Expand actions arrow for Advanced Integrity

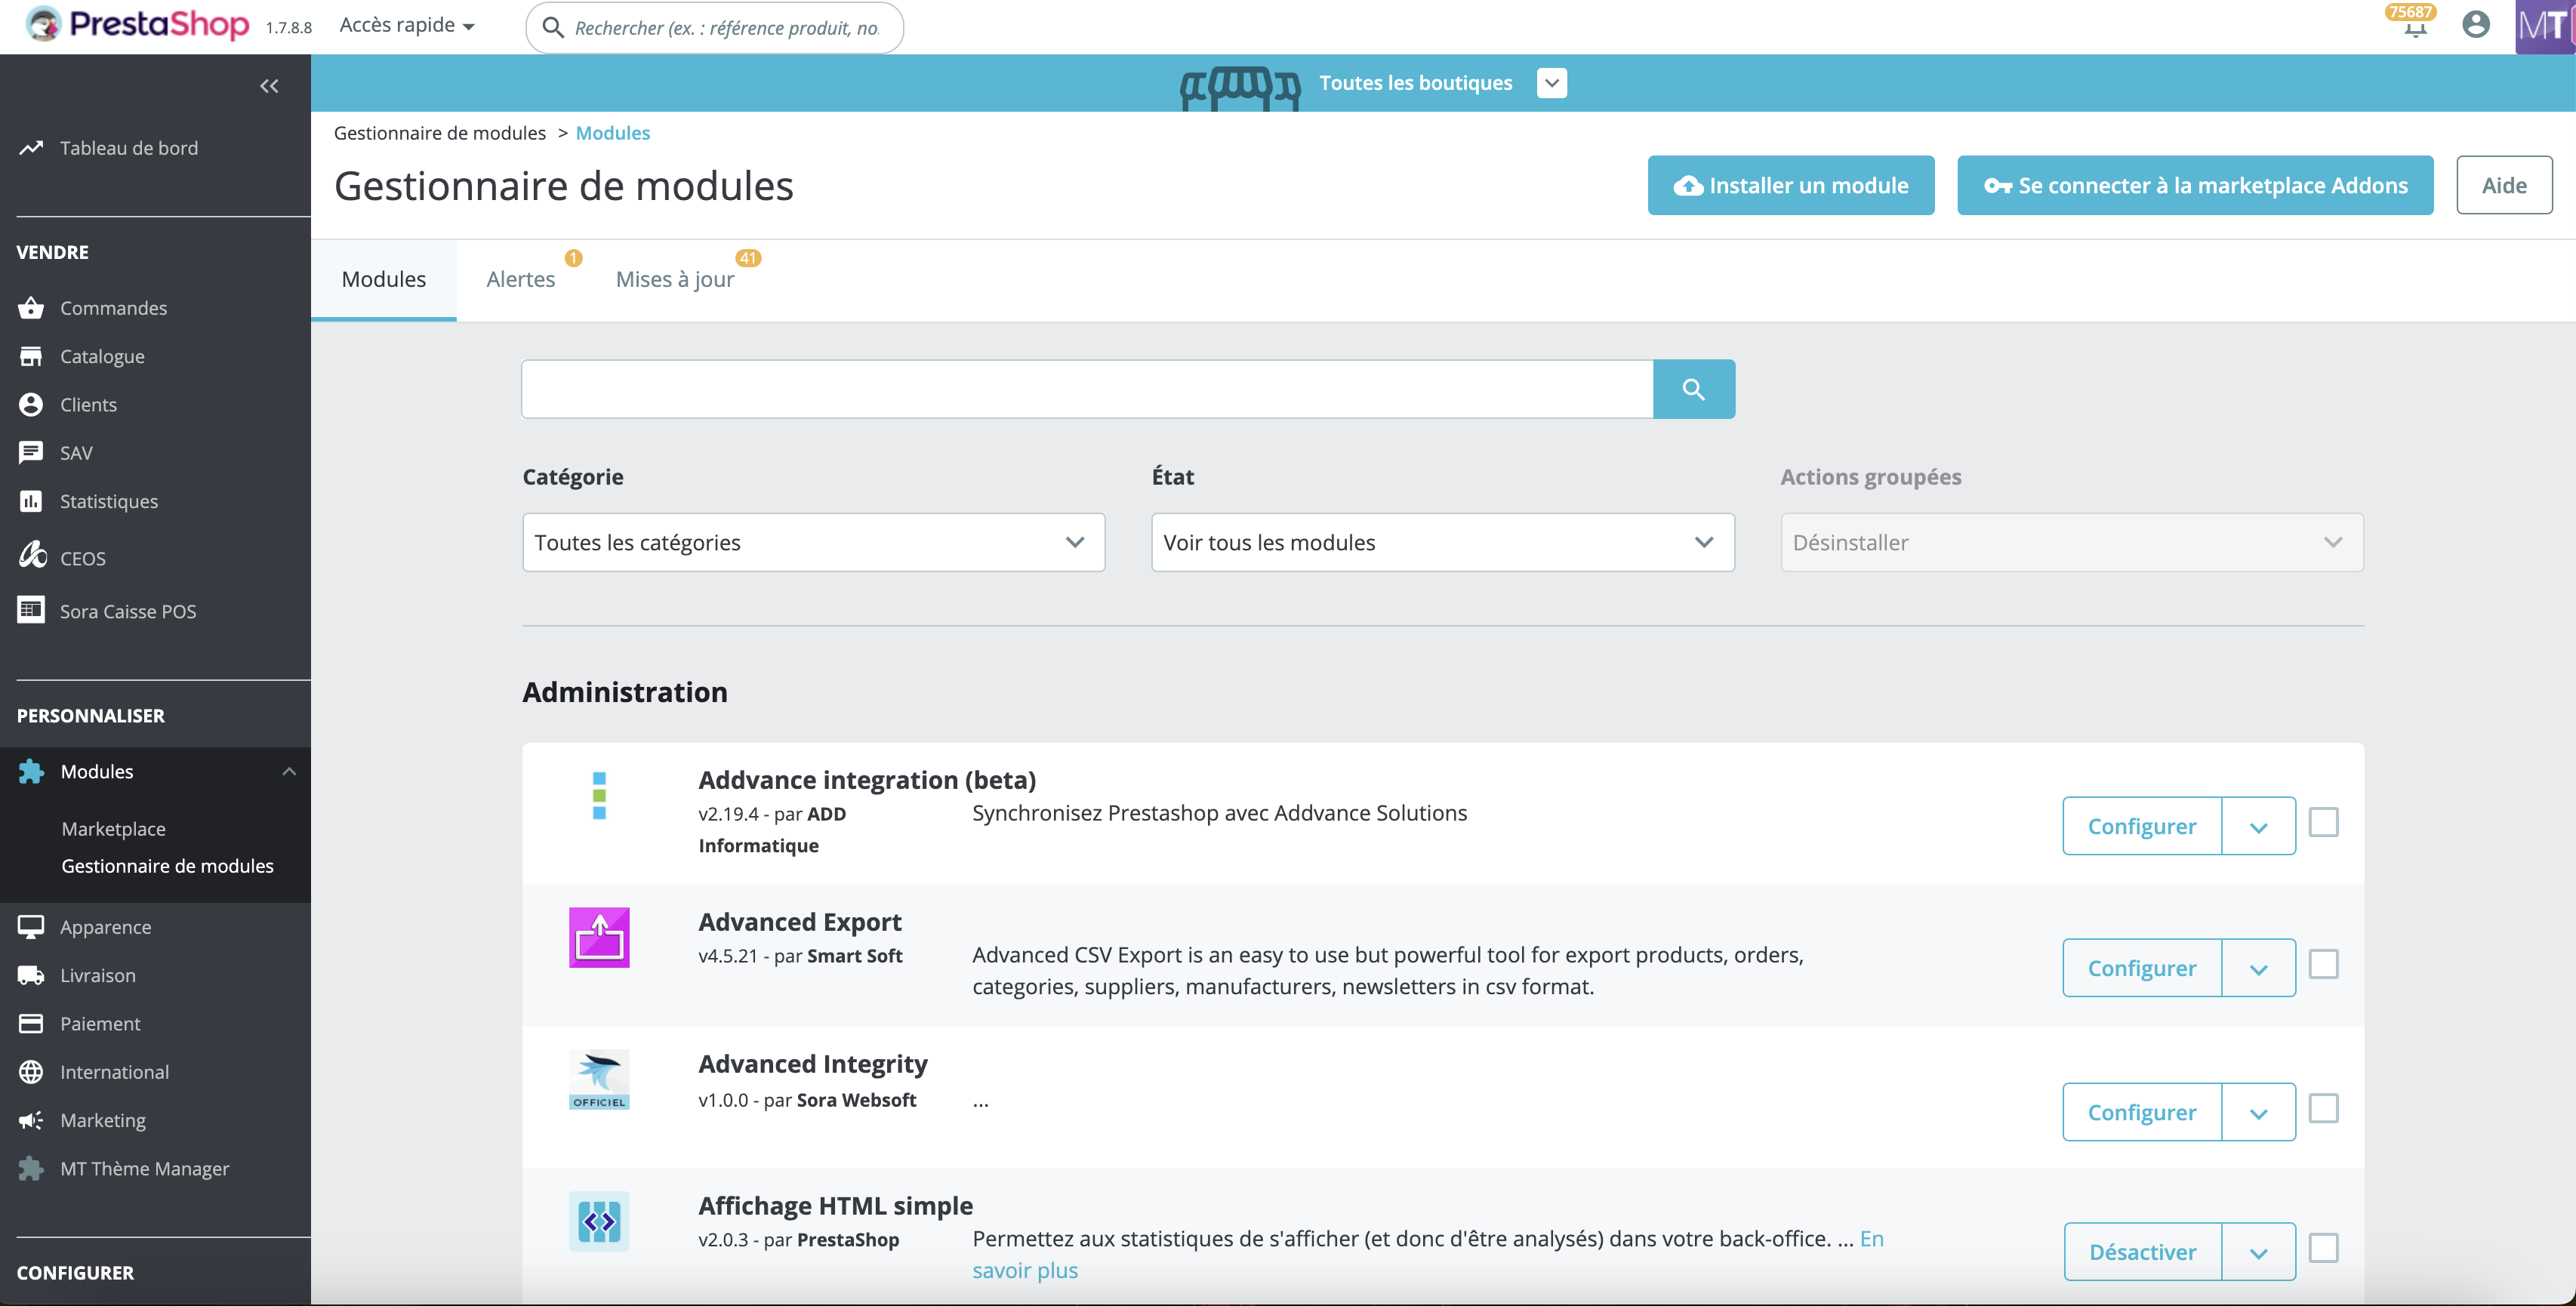[2258, 1112]
